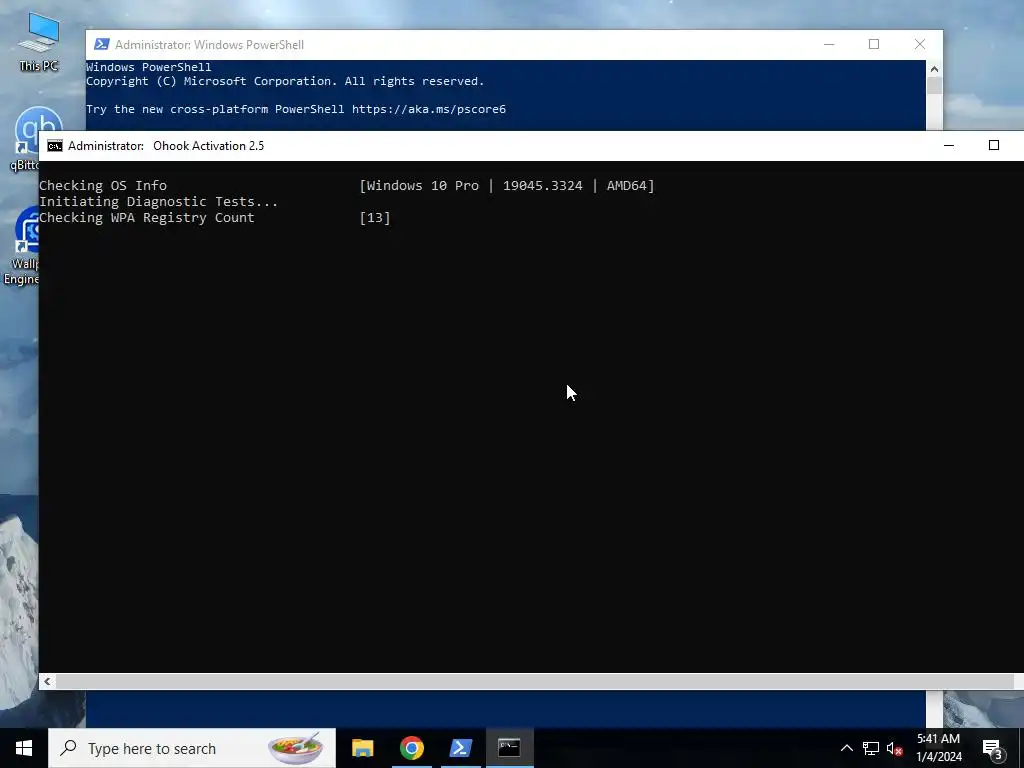Click the 'Windows 10 Pro' OS value

(x=423, y=185)
